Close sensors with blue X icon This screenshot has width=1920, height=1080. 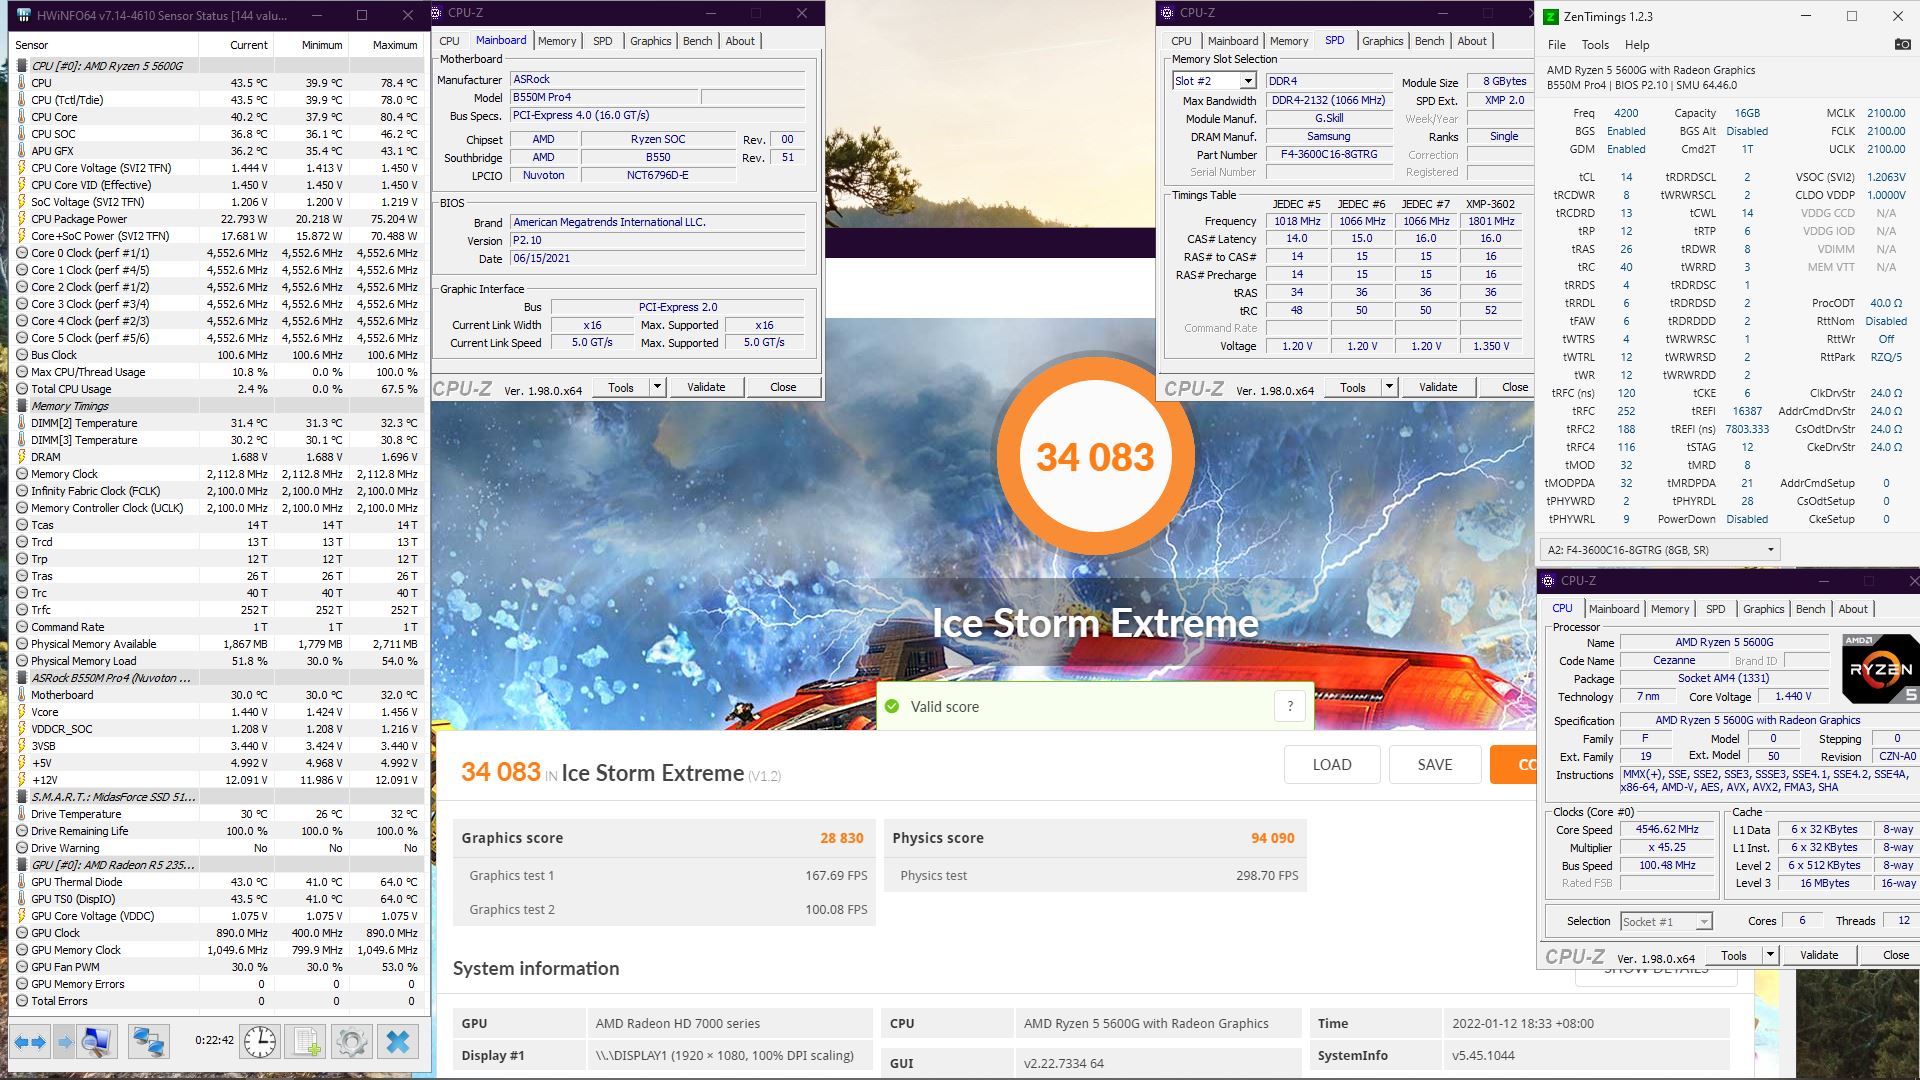pos(398,1042)
